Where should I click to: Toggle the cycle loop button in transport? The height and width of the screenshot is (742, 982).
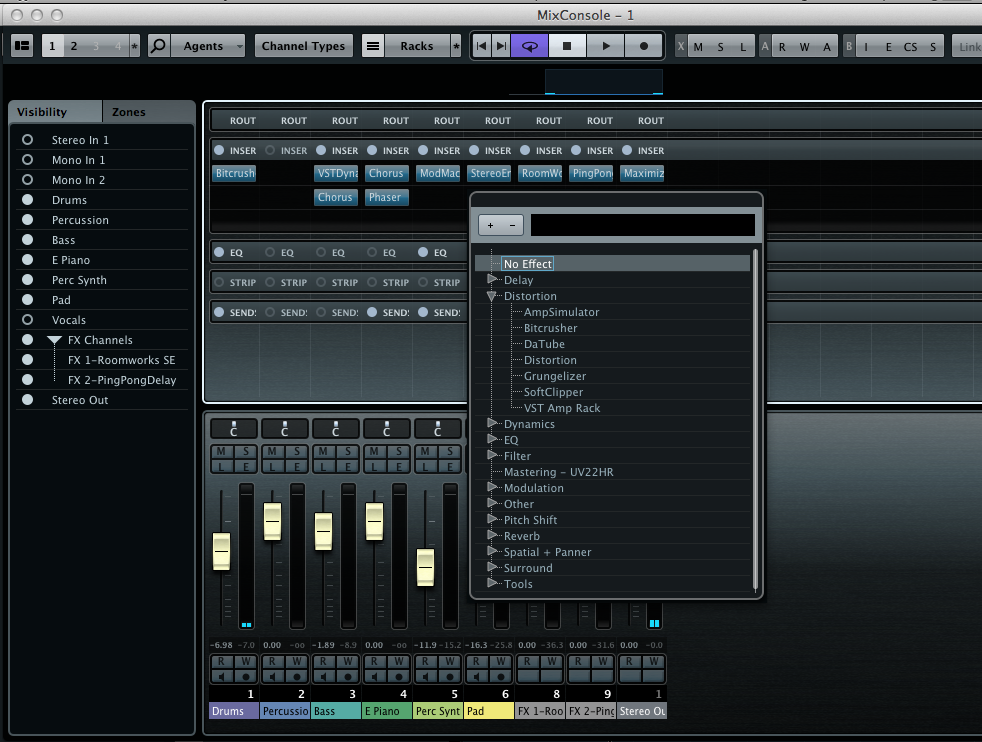[530, 46]
